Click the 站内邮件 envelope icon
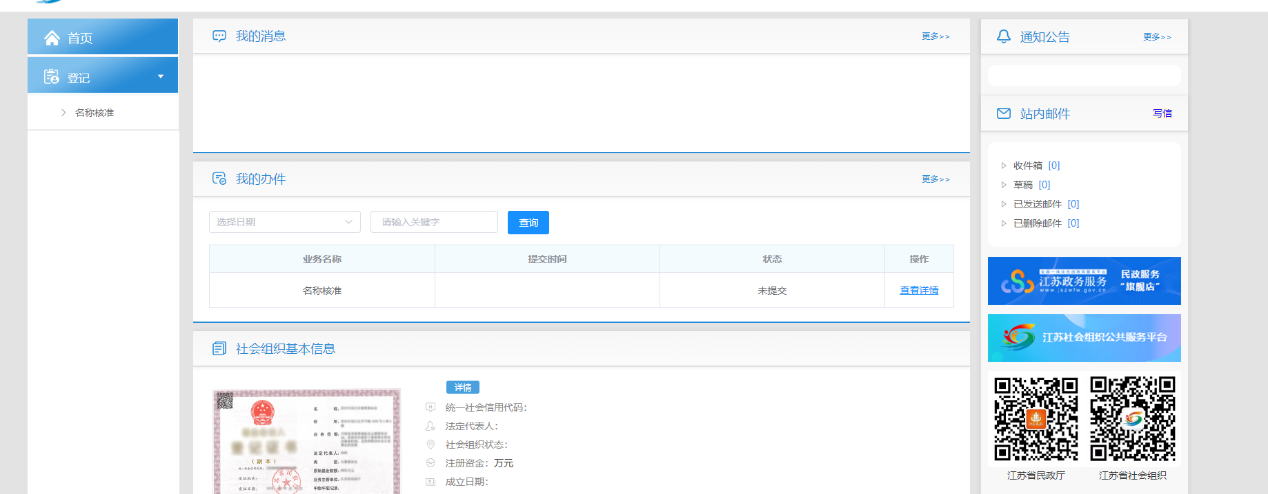The height and width of the screenshot is (494, 1268). coord(1004,114)
